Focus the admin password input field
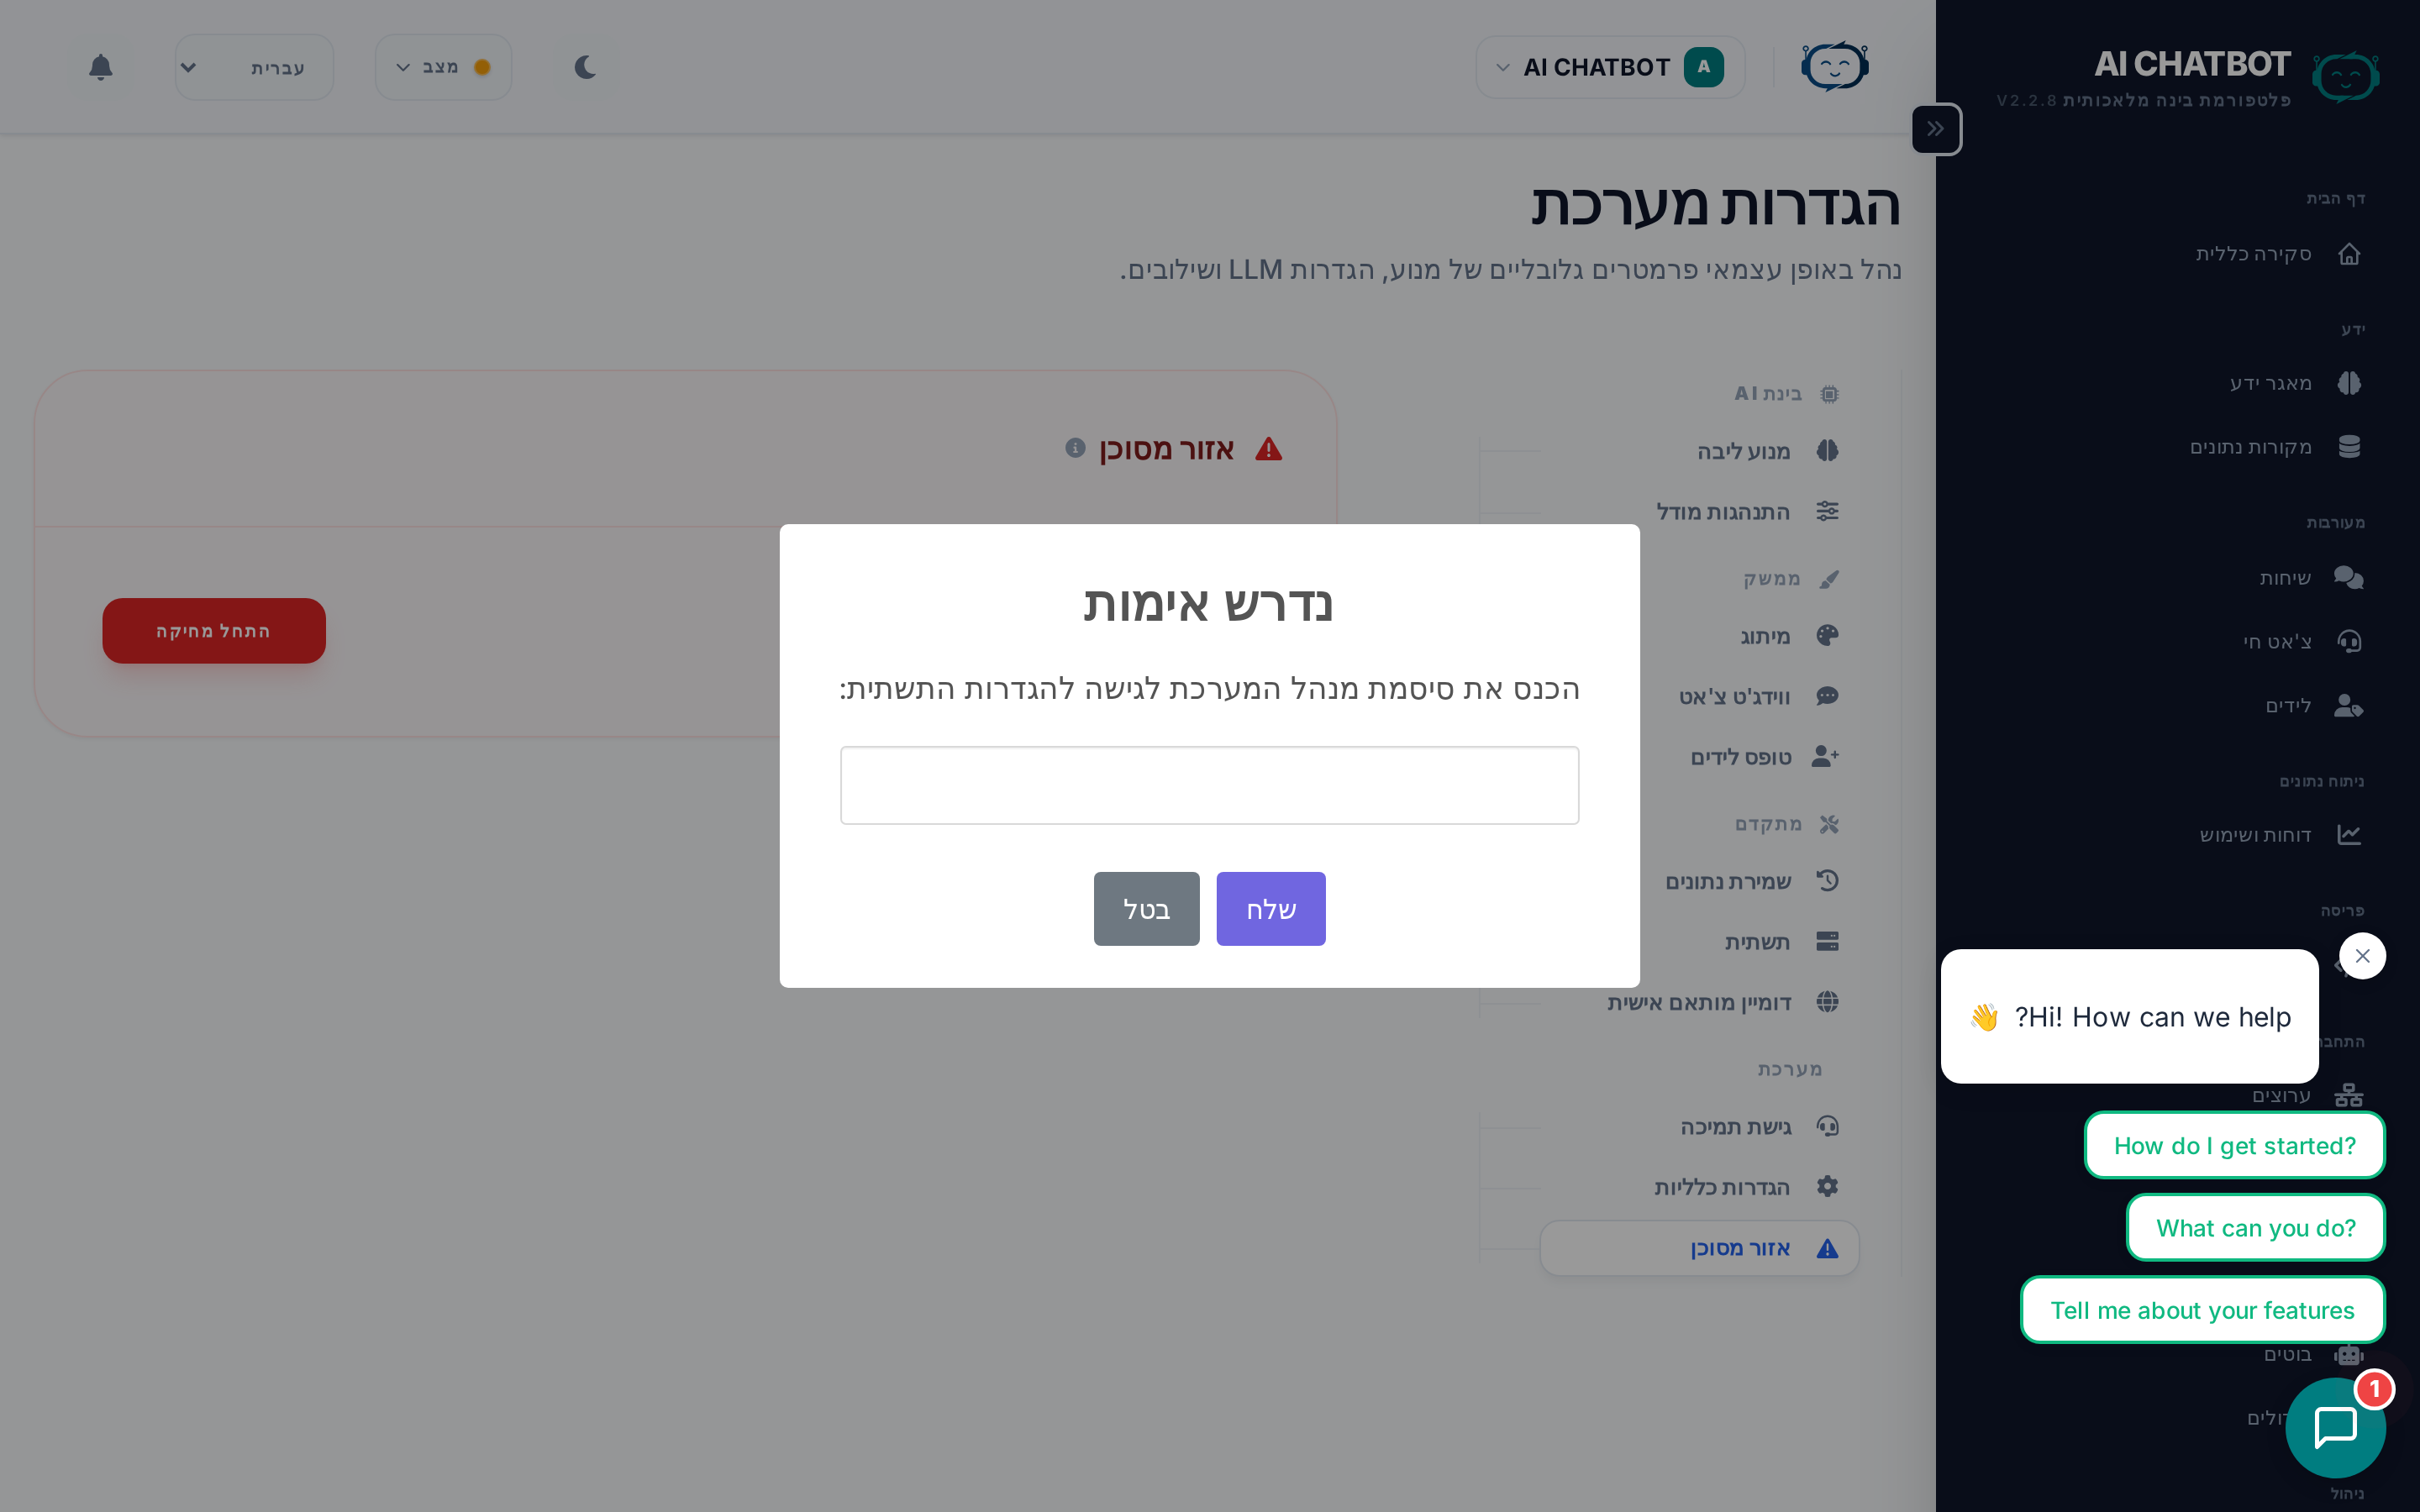 (x=1210, y=785)
